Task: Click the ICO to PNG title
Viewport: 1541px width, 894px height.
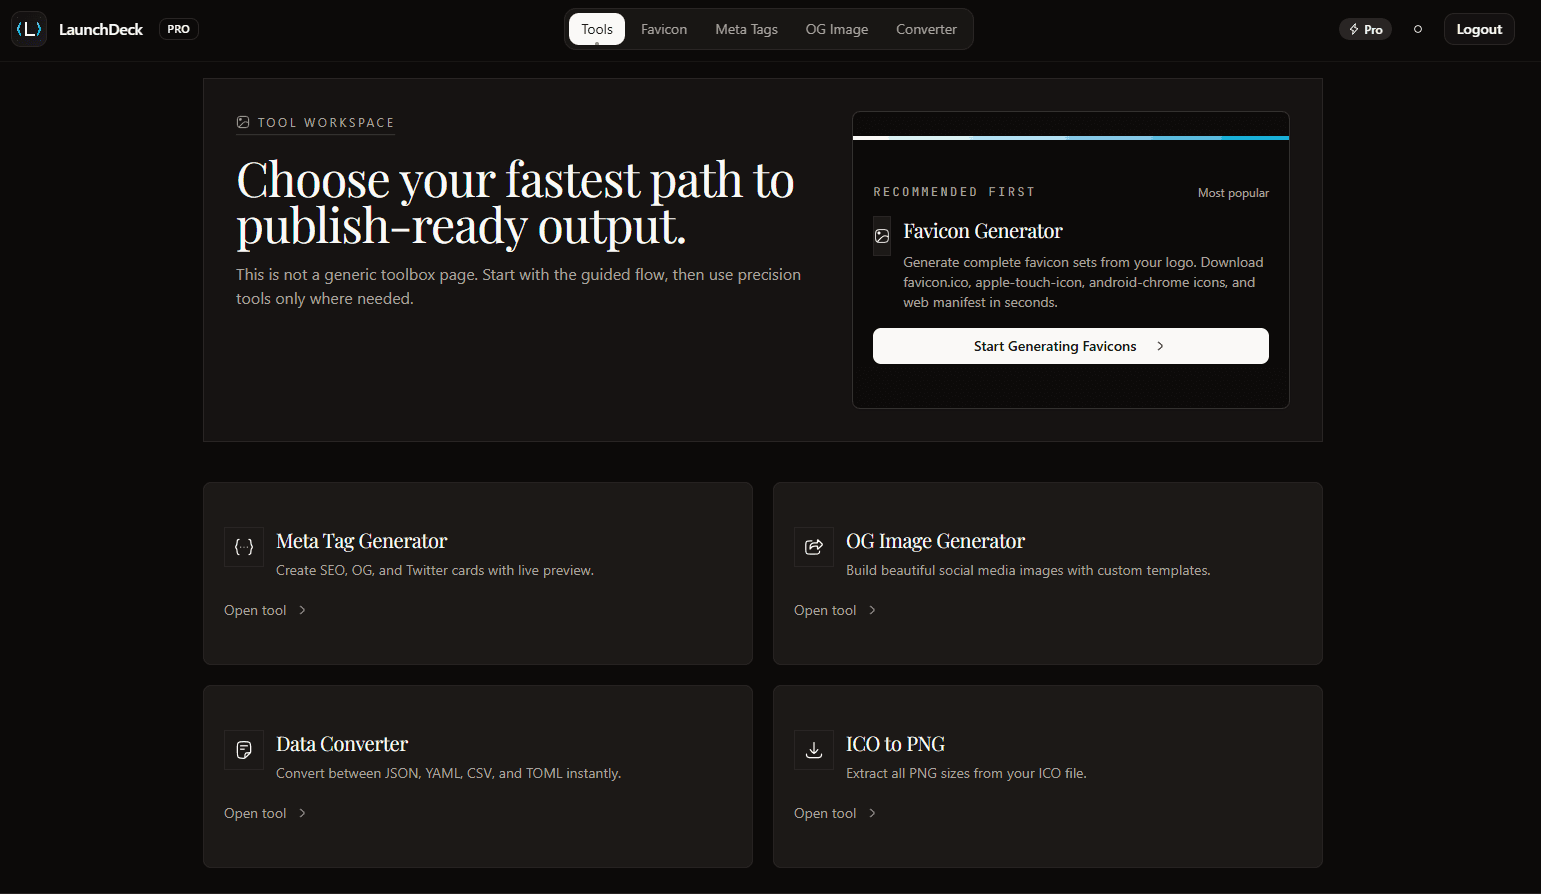Action: [x=895, y=744]
